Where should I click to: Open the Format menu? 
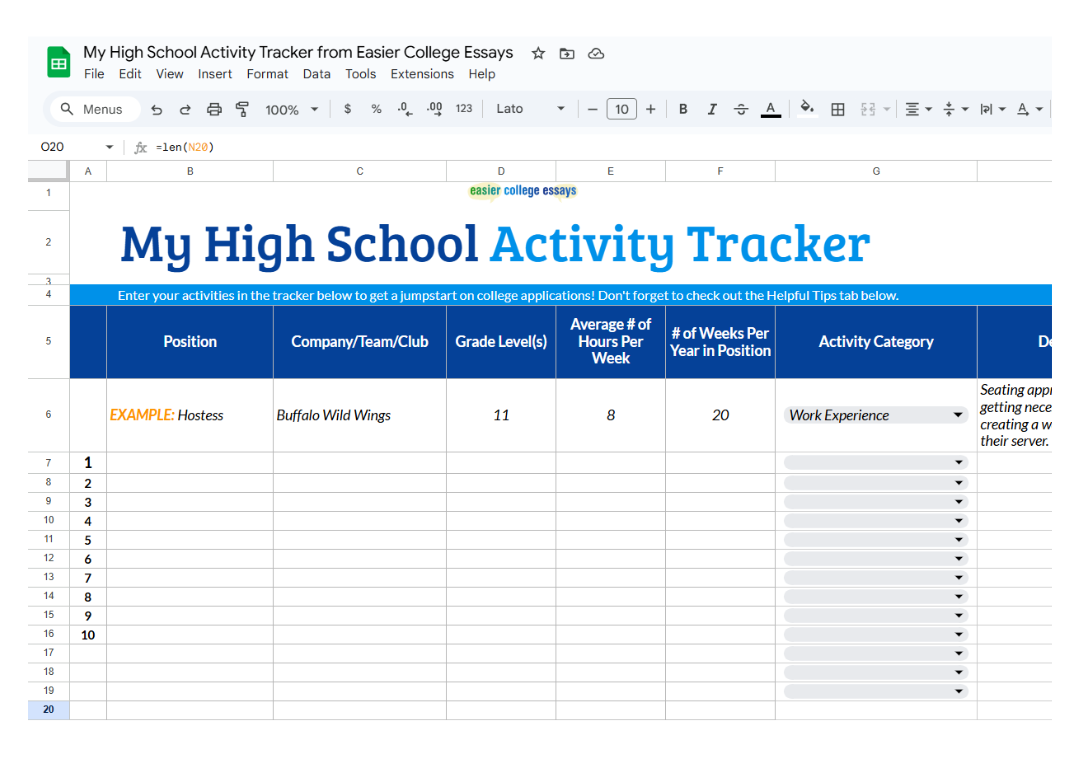click(x=267, y=74)
